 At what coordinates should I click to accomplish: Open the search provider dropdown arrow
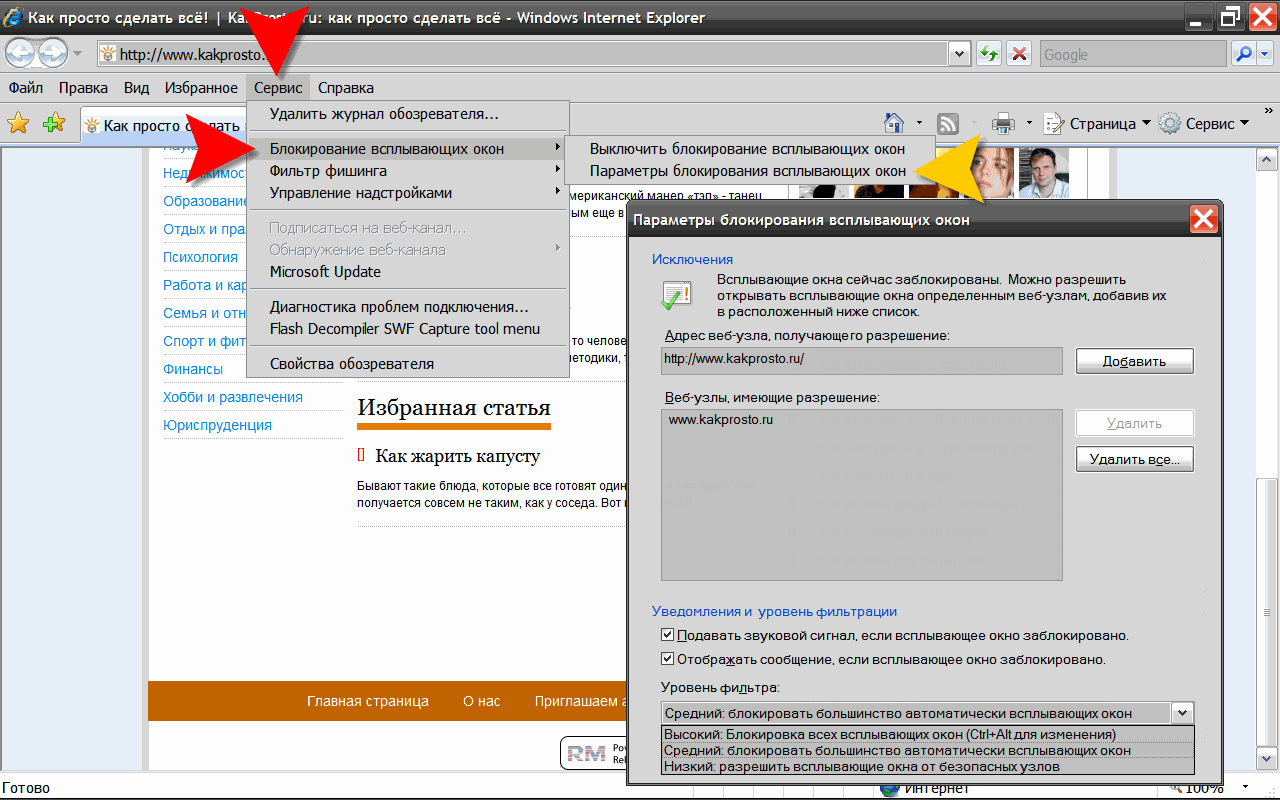1265,54
